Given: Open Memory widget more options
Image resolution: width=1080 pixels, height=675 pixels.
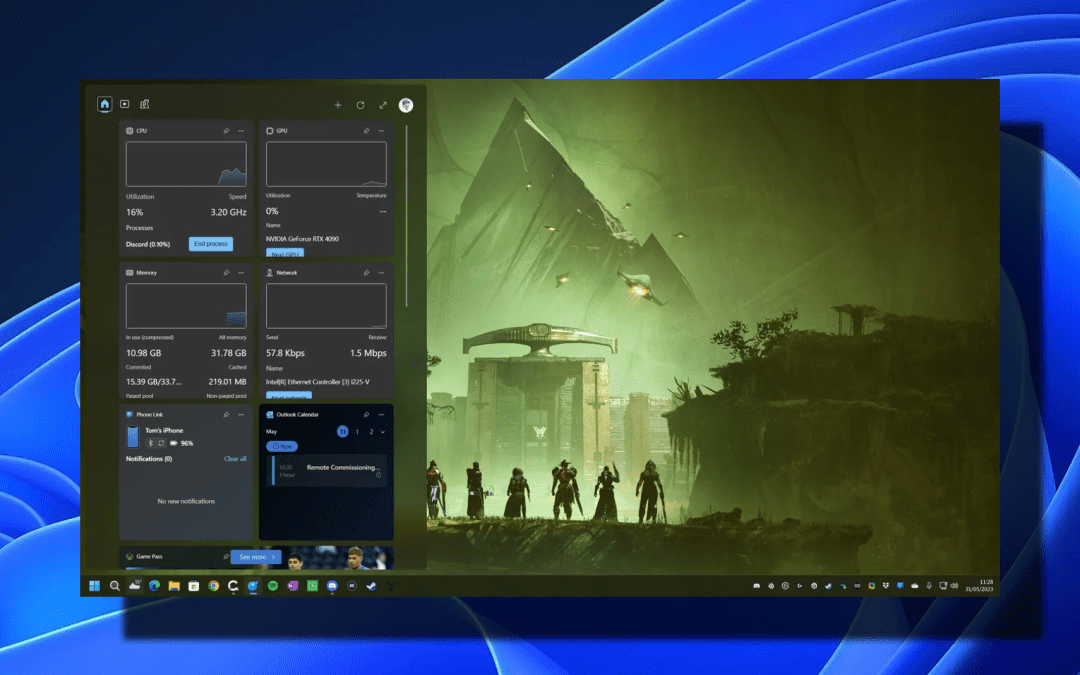Looking at the screenshot, I should click(x=241, y=273).
